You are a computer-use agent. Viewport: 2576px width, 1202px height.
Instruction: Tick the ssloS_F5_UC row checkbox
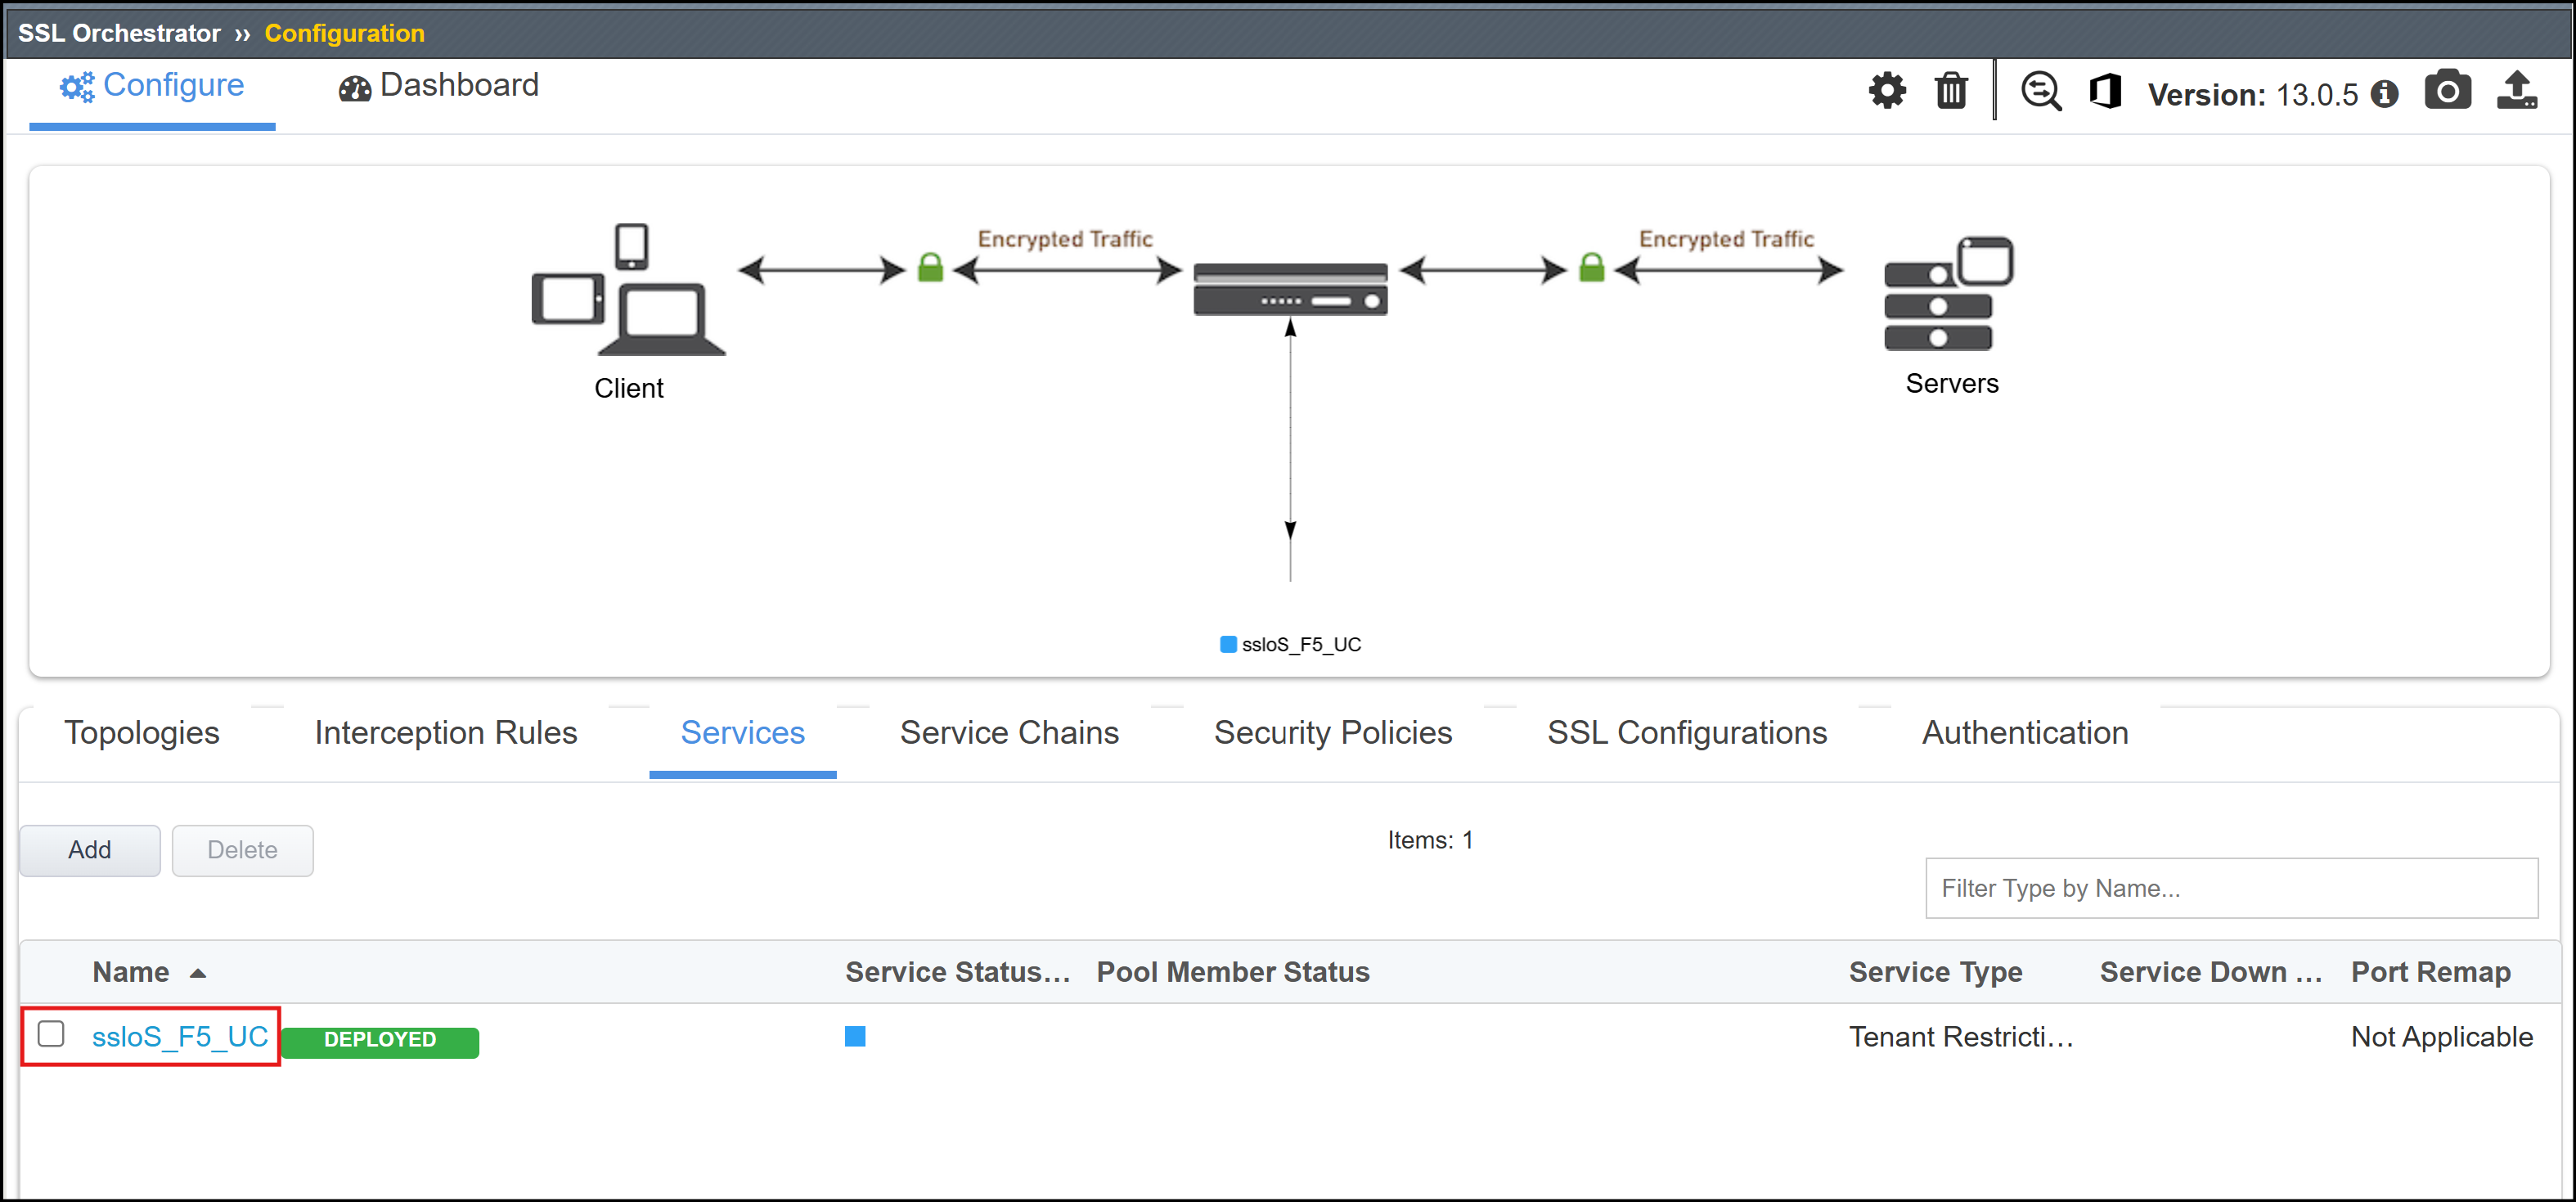(x=51, y=1033)
